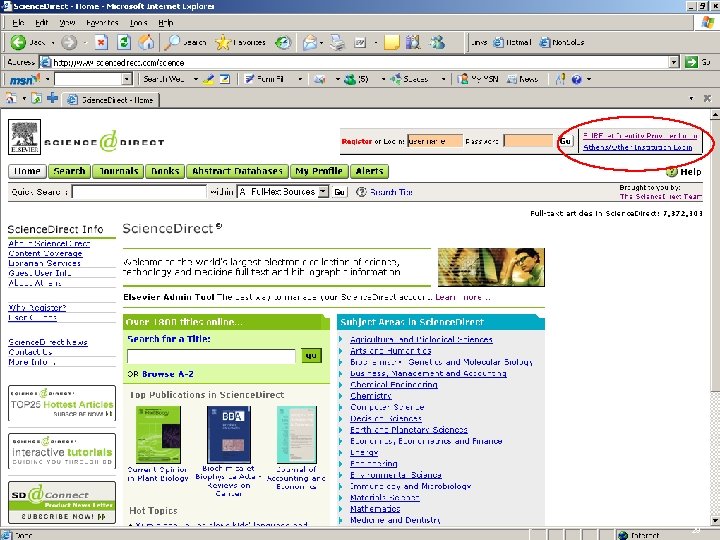Click in the Quick Search text box

tap(139, 192)
